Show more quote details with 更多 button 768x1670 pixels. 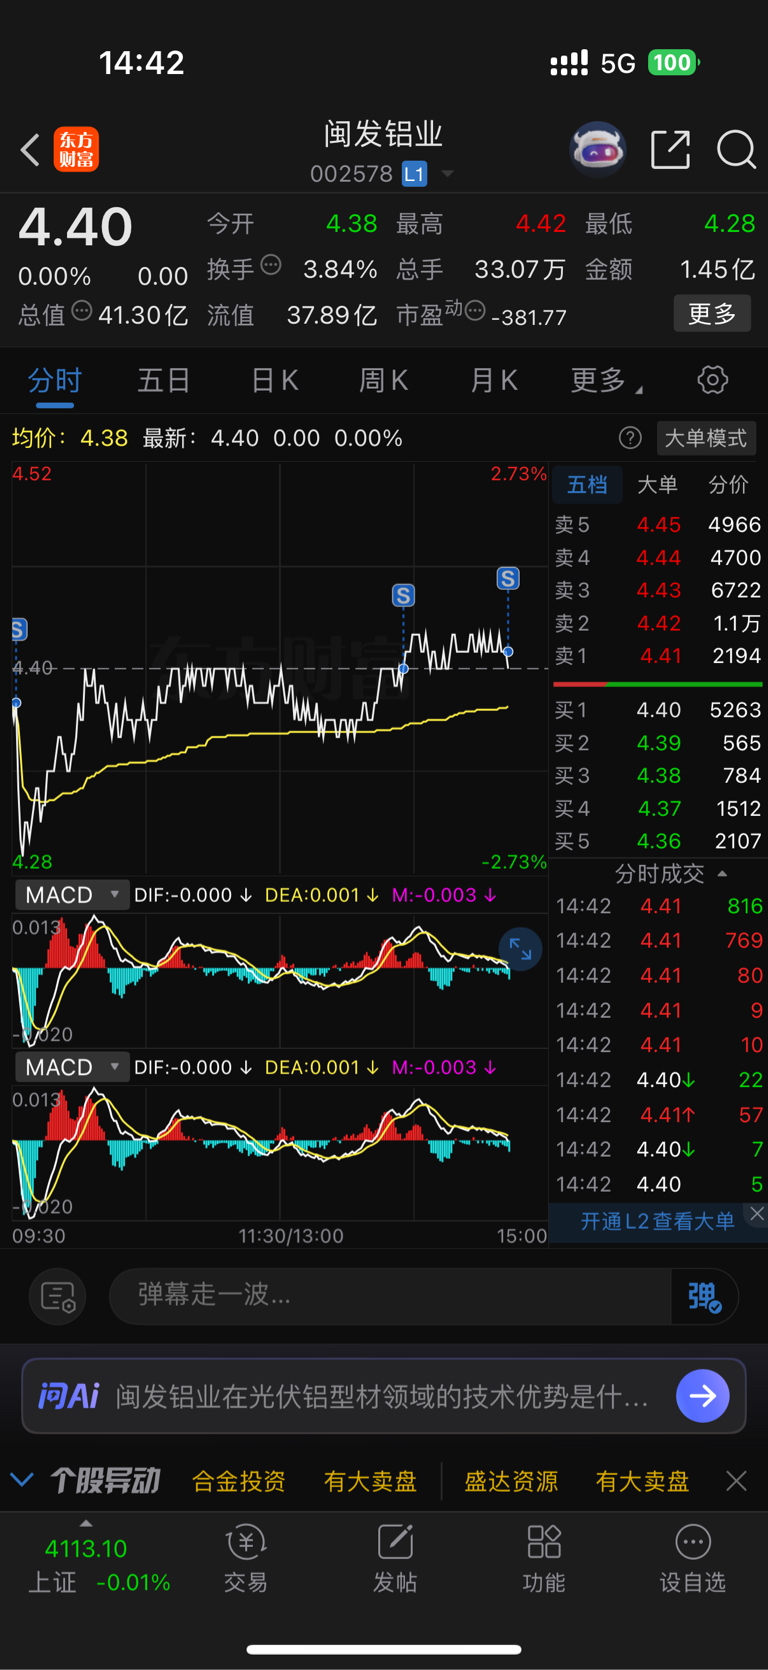(x=712, y=314)
